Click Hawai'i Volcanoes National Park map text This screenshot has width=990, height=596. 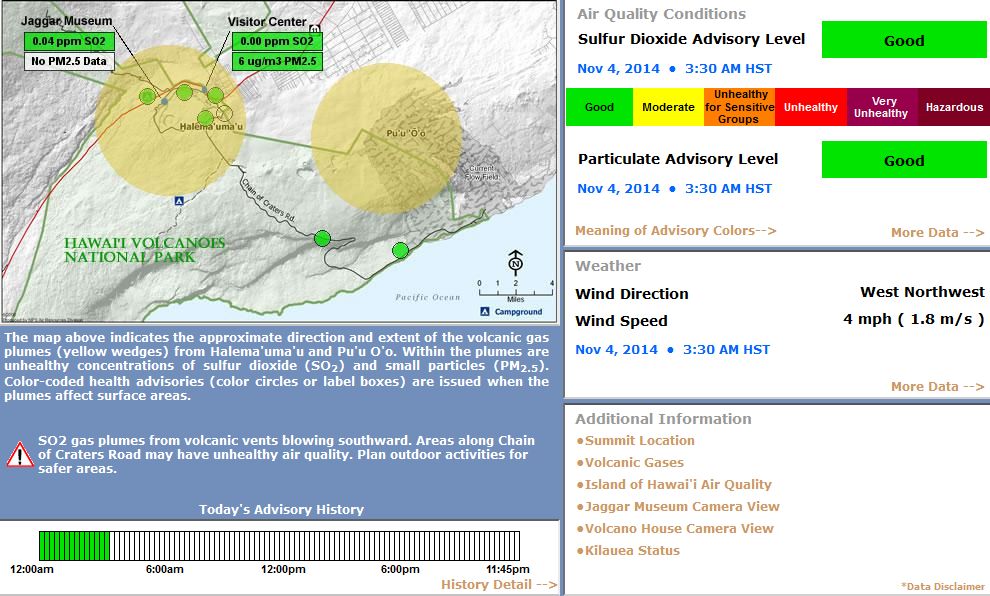(145, 250)
